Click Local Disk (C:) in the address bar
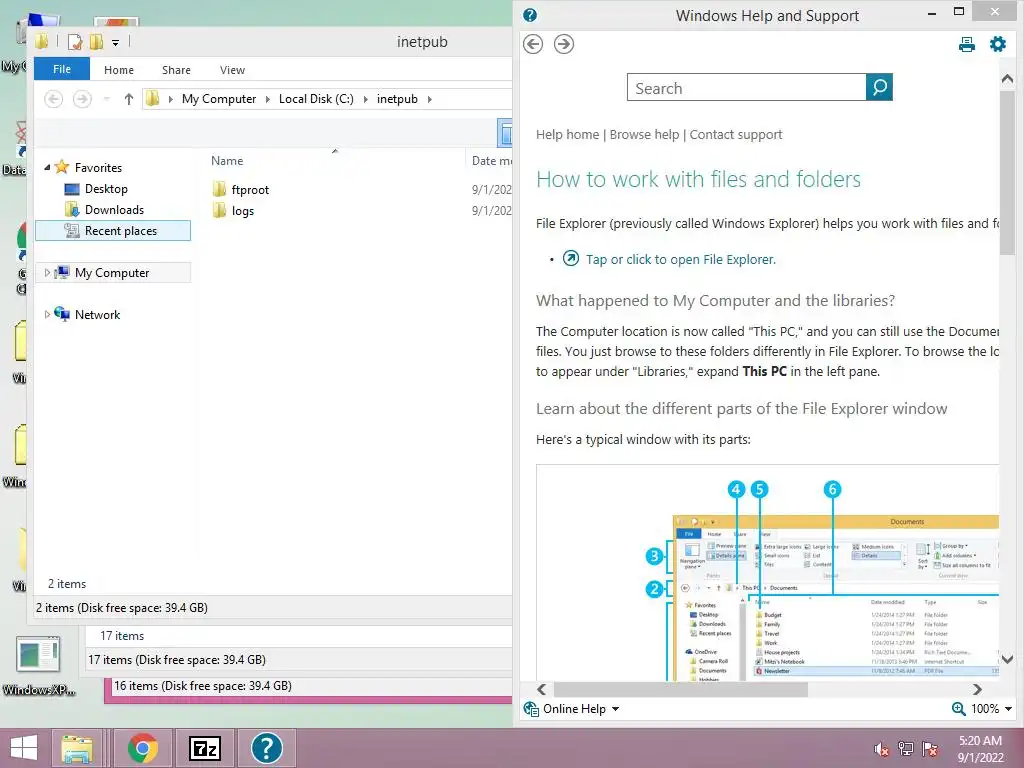Image resolution: width=1024 pixels, height=768 pixels. [316, 99]
